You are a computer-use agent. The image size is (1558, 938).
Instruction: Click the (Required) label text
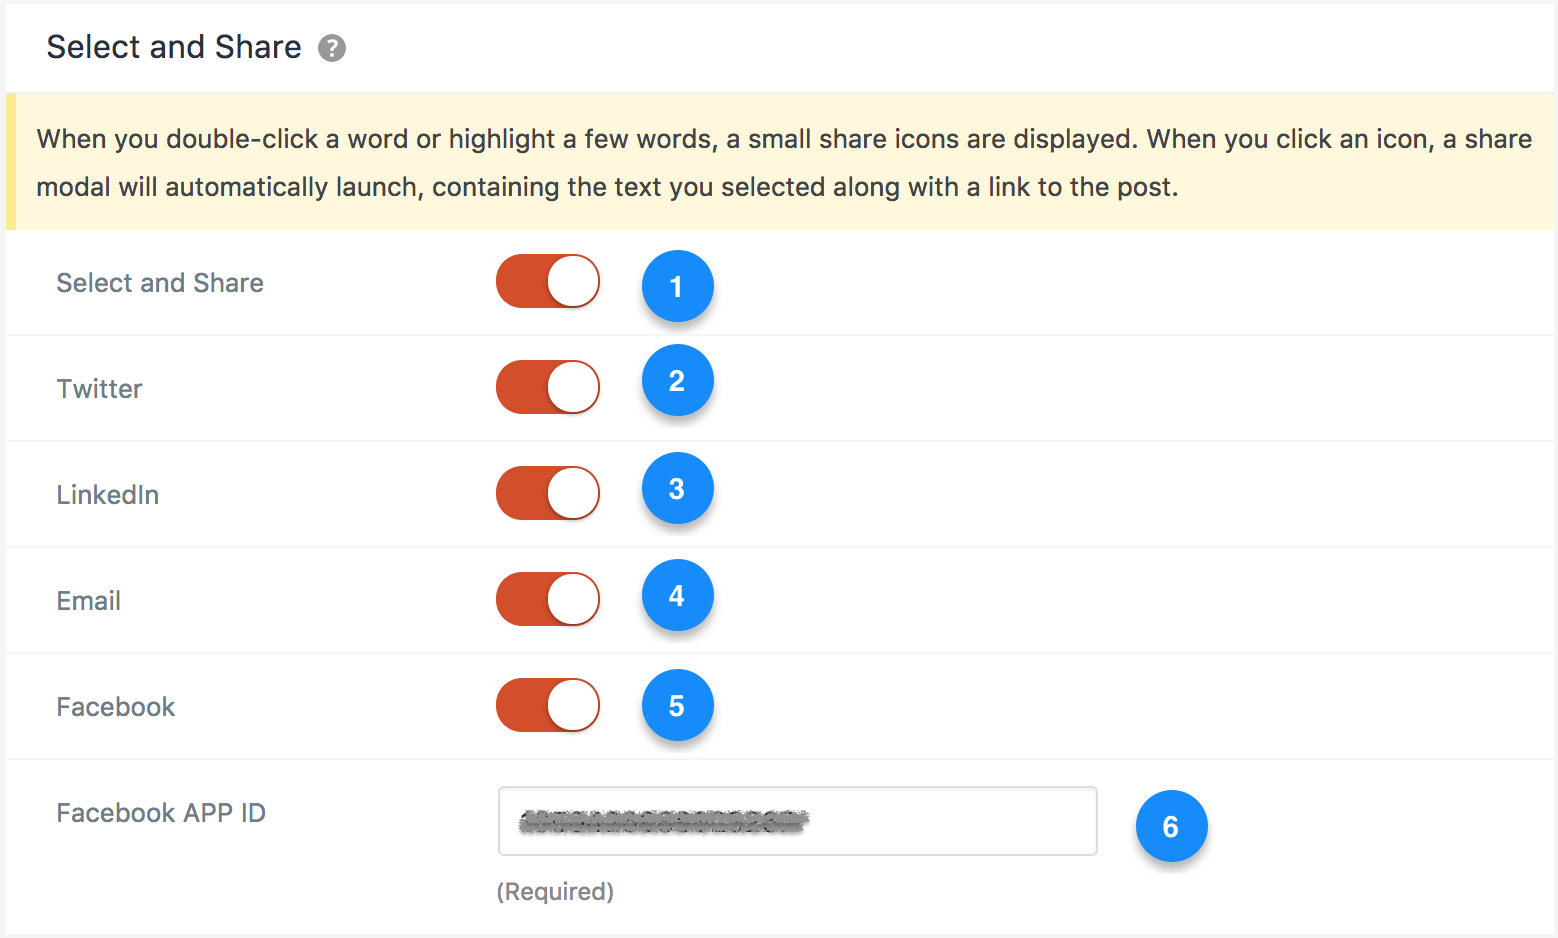[555, 891]
